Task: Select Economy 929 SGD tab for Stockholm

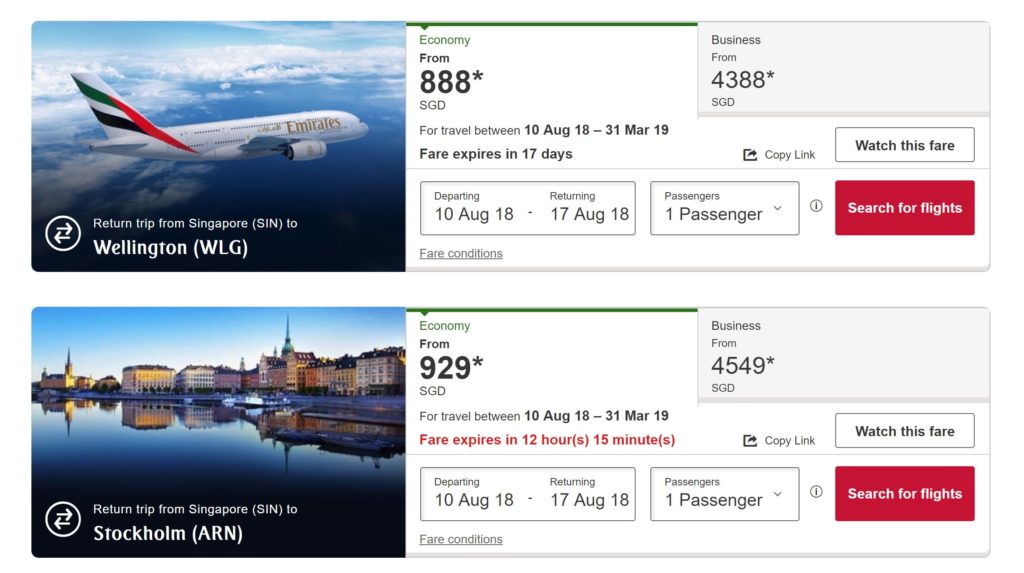Action: (x=551, y=356)
